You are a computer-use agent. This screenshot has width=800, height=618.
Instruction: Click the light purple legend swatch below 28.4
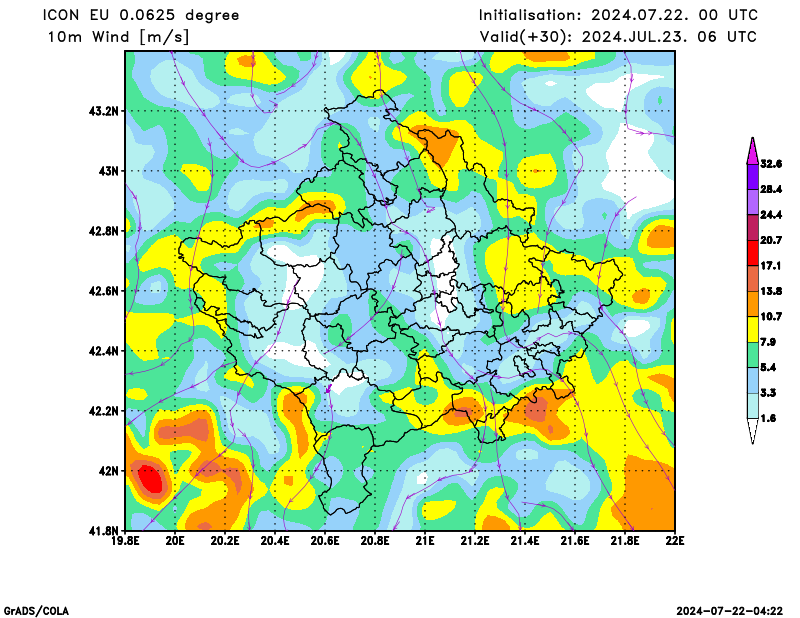point(753,202)
